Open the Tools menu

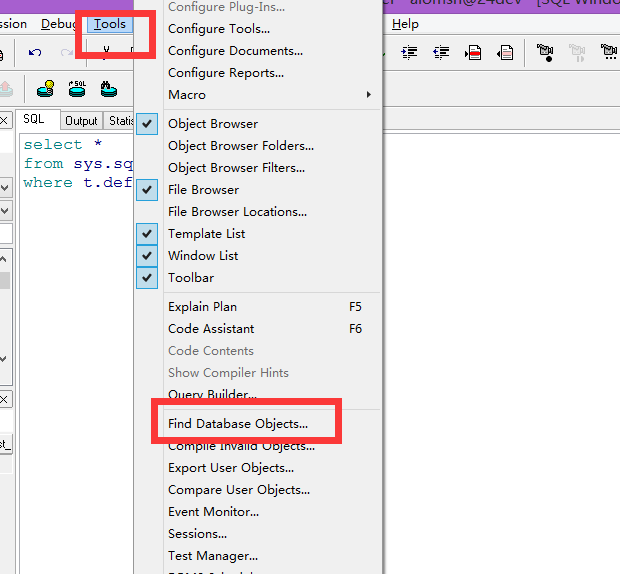(x=110, y=24)
